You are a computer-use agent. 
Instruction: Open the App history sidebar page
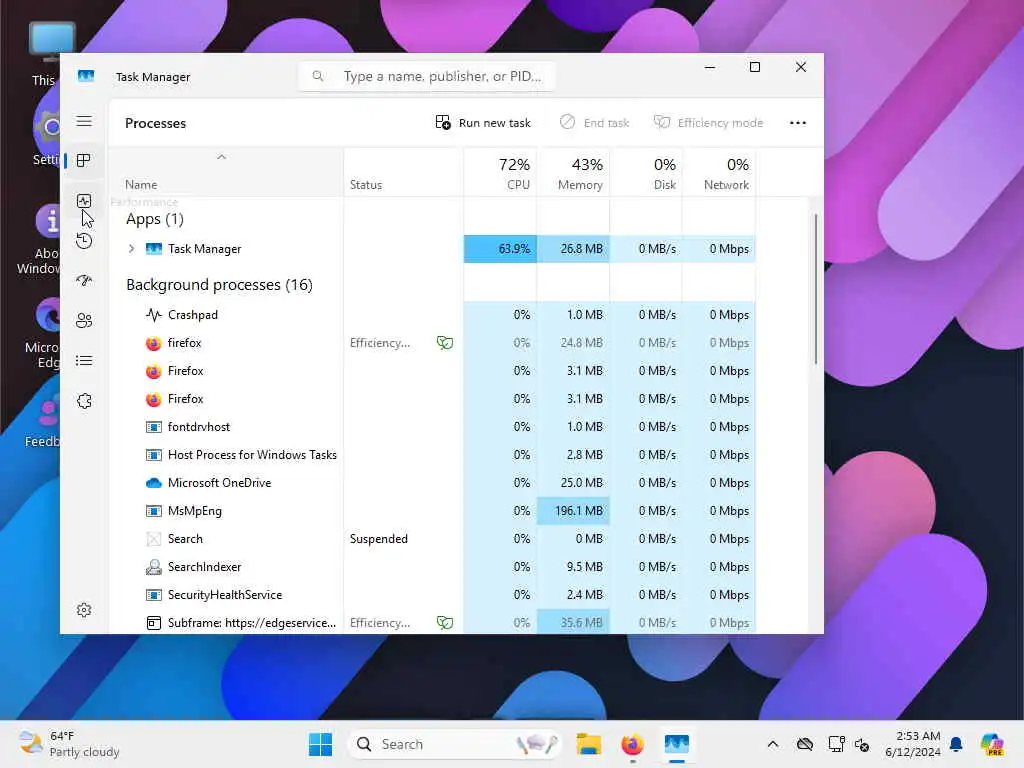coord(84,241)
